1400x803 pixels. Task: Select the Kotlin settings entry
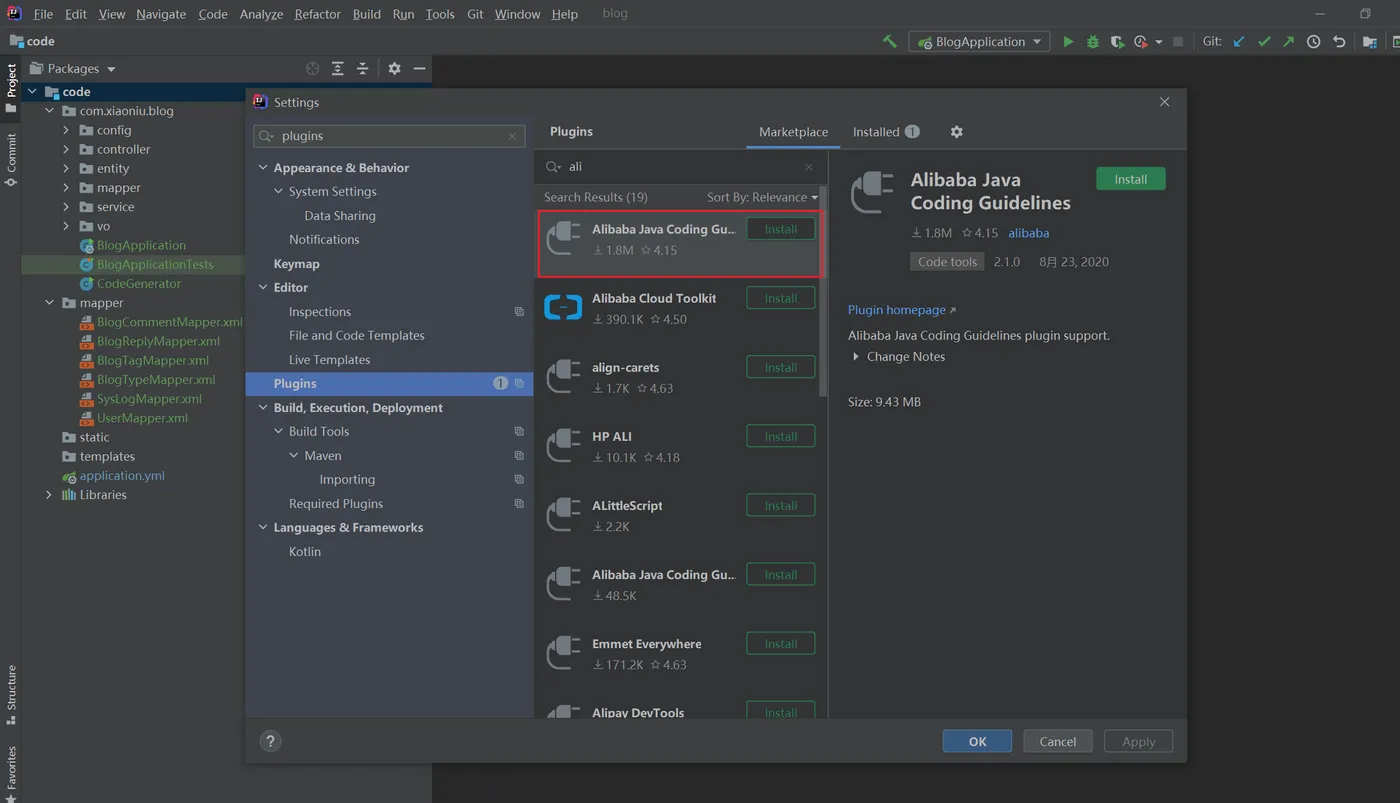(305, 552)
